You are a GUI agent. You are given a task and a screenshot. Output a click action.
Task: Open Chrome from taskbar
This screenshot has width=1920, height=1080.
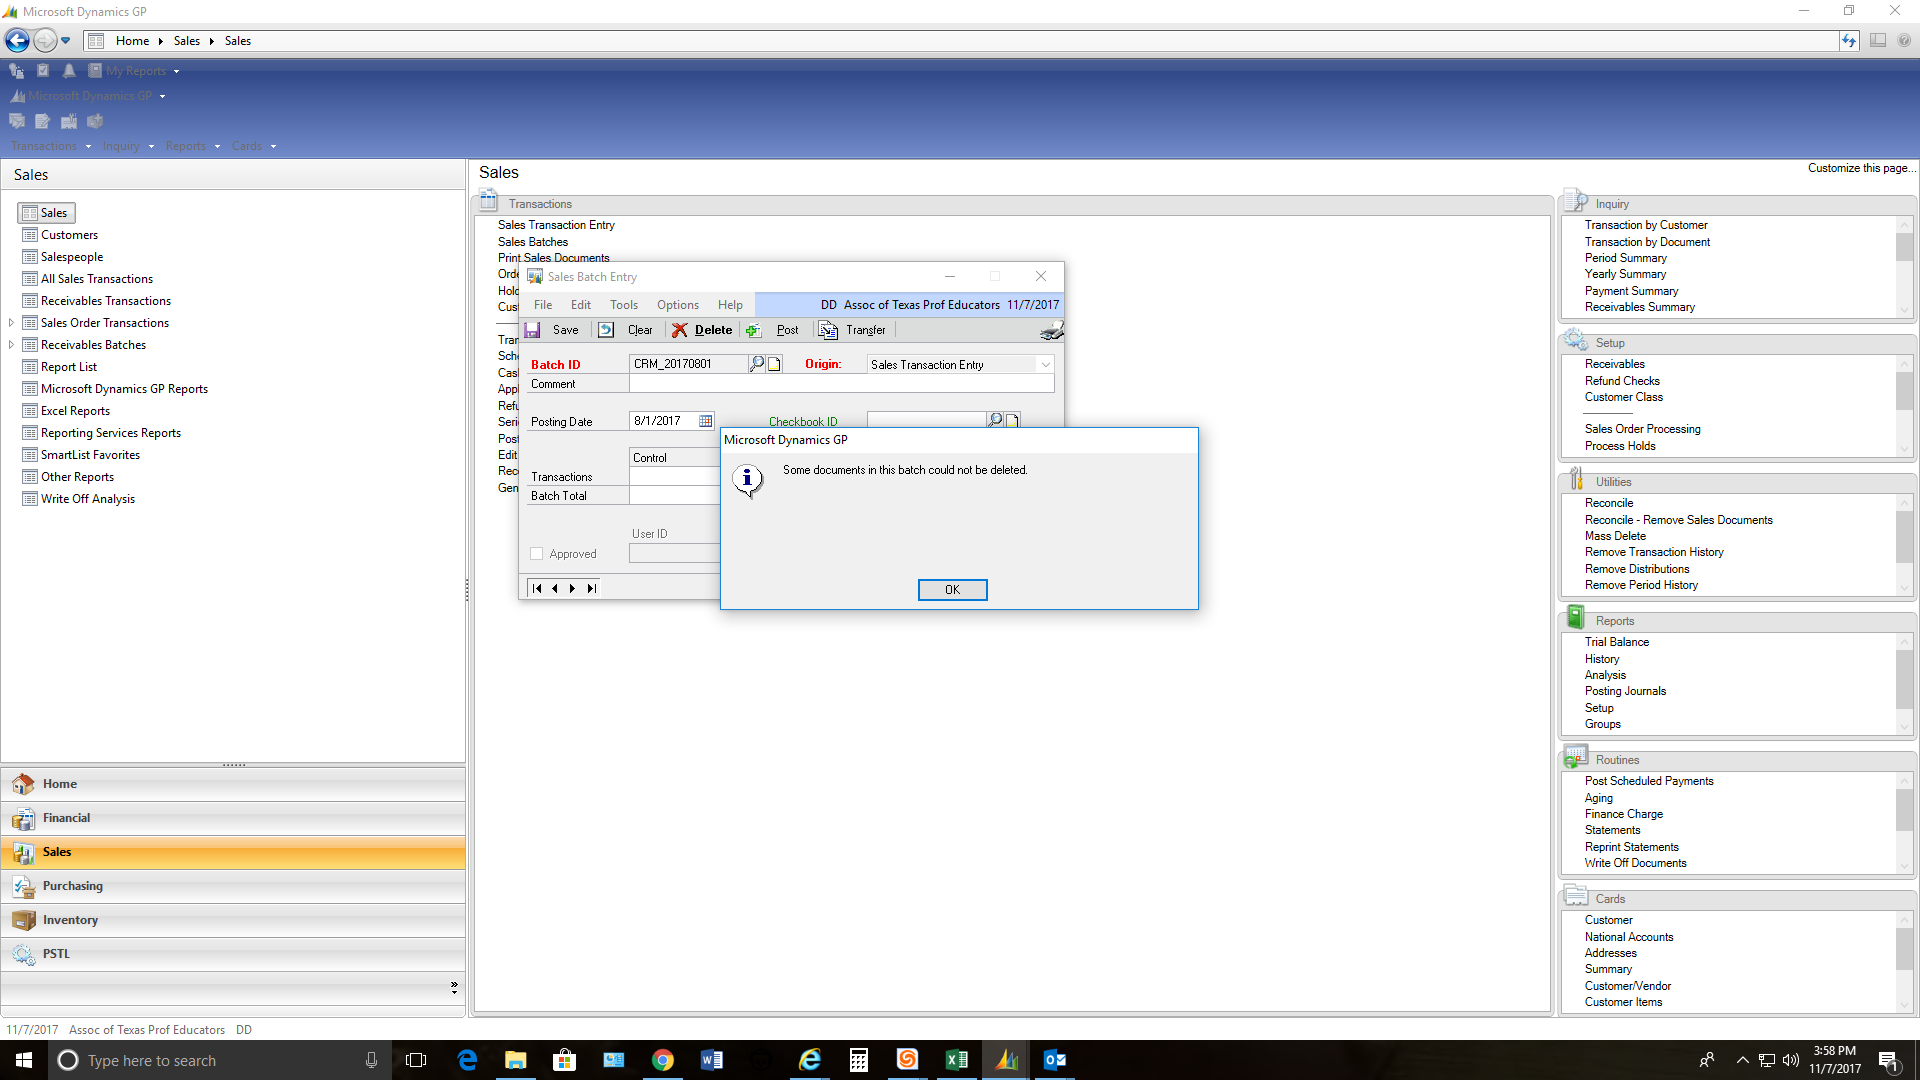[x=663, y=1060]
